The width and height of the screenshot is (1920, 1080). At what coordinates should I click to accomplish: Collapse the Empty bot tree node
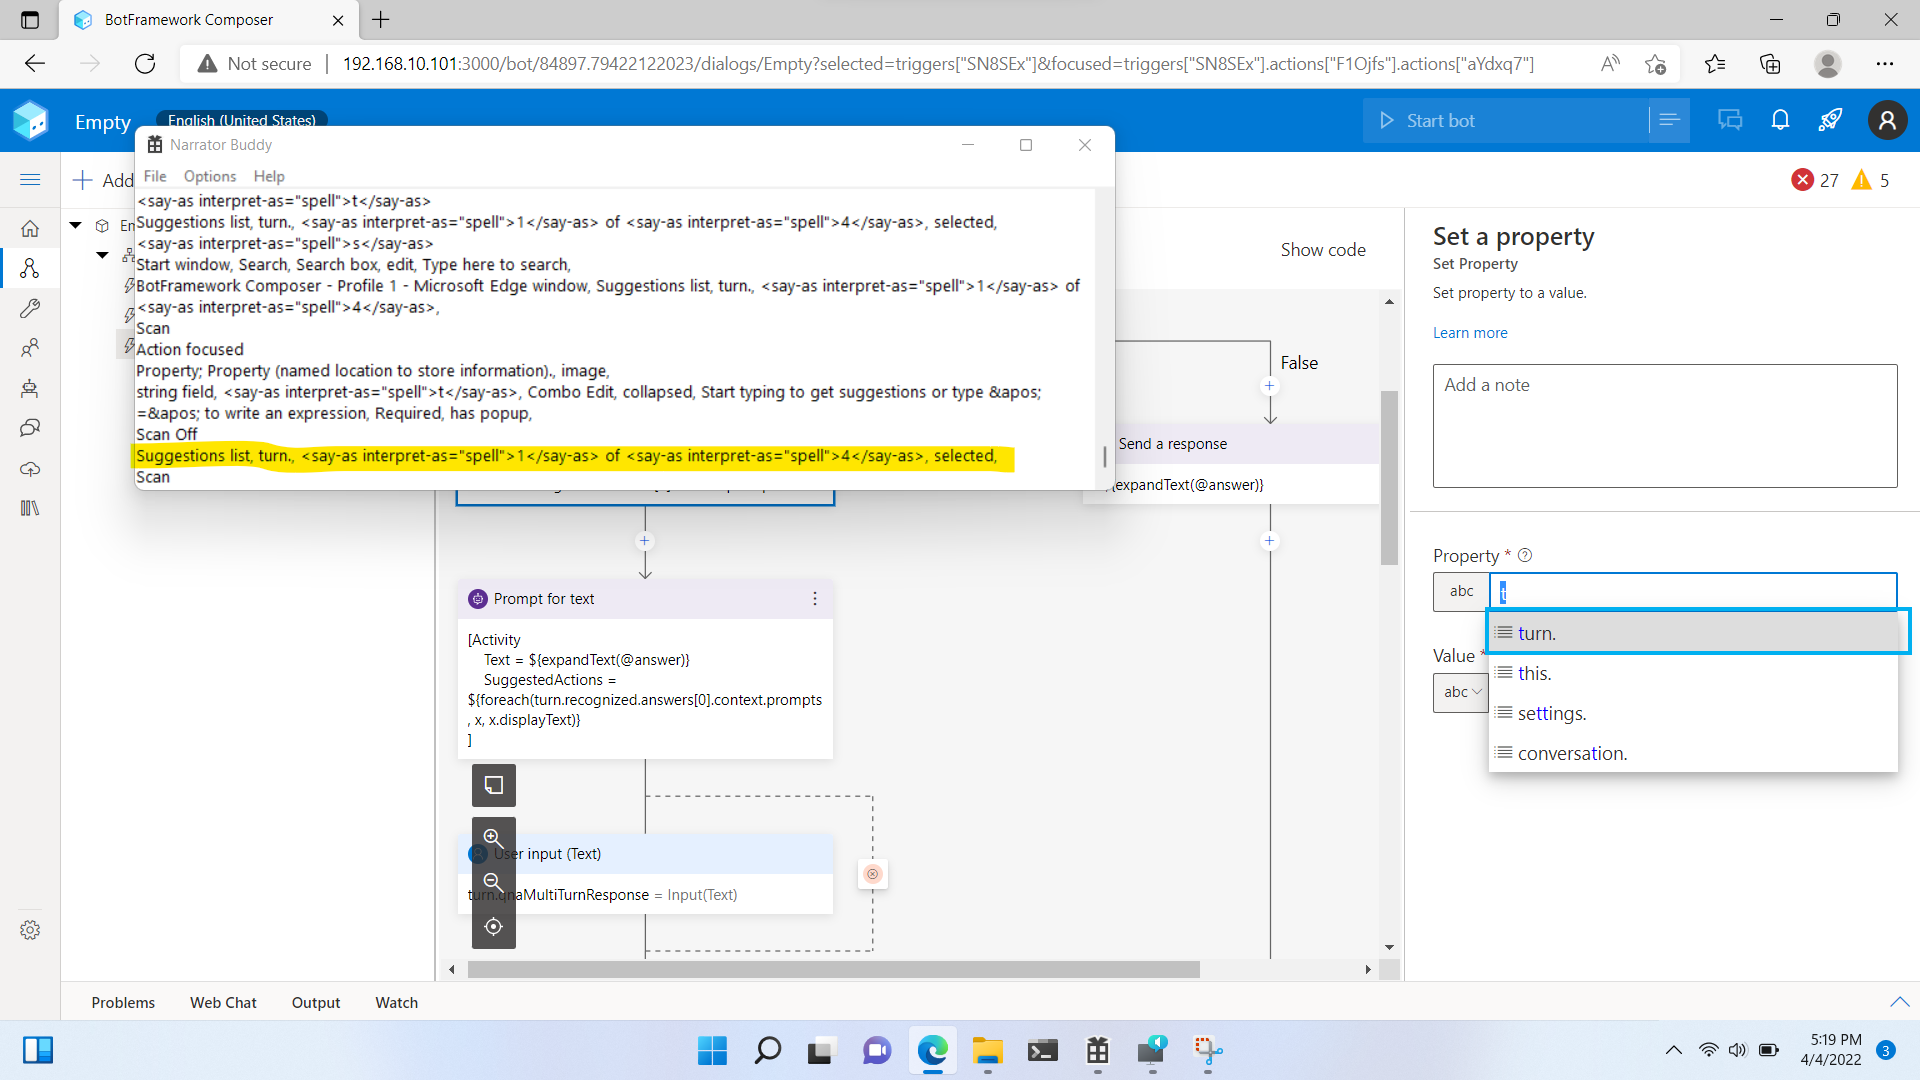76,226
